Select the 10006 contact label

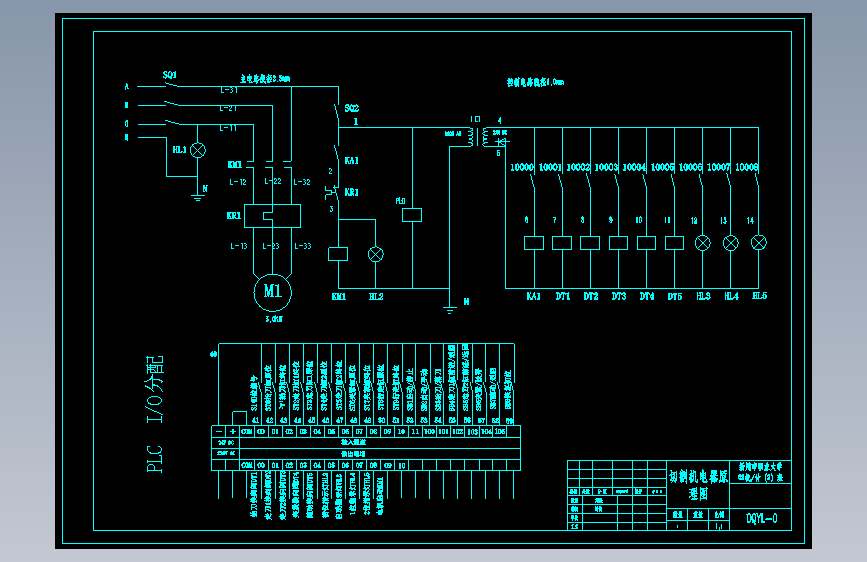tap(691, 167)
